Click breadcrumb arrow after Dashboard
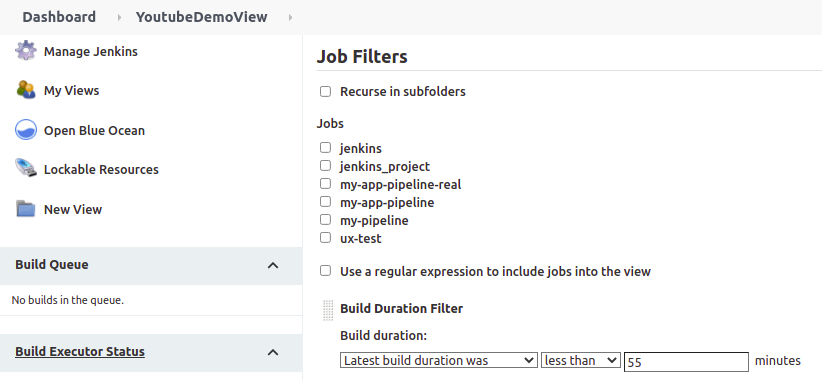This screenshot has height=380, width=822. [119, 17]
